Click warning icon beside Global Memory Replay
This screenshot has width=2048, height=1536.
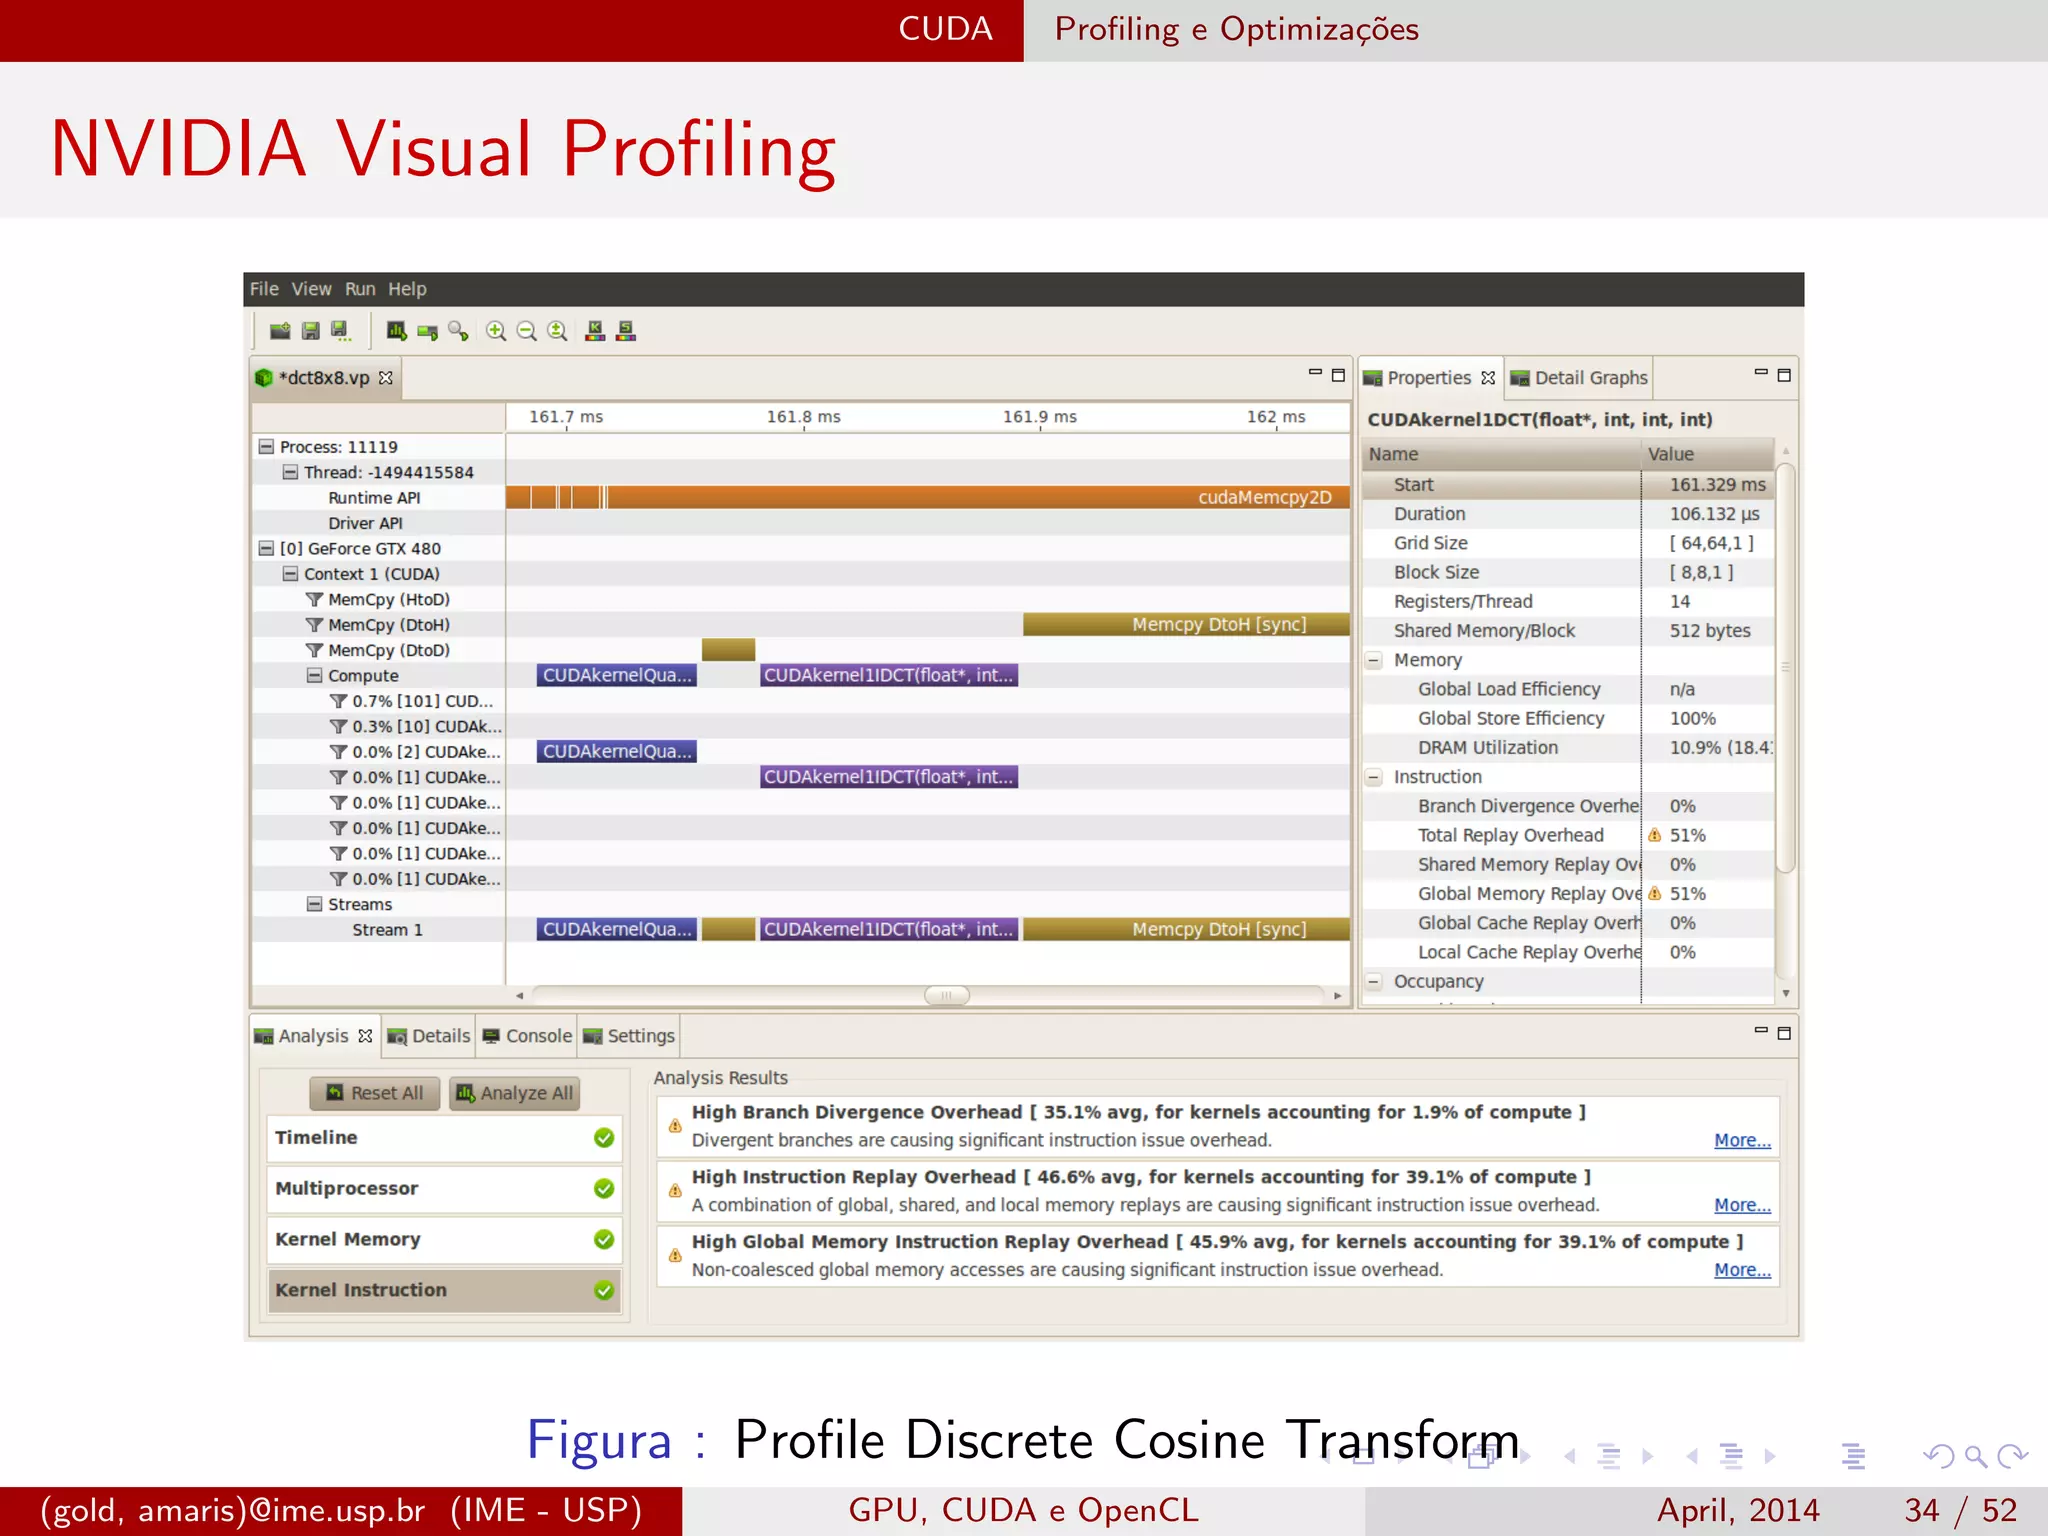(1655, 894)
